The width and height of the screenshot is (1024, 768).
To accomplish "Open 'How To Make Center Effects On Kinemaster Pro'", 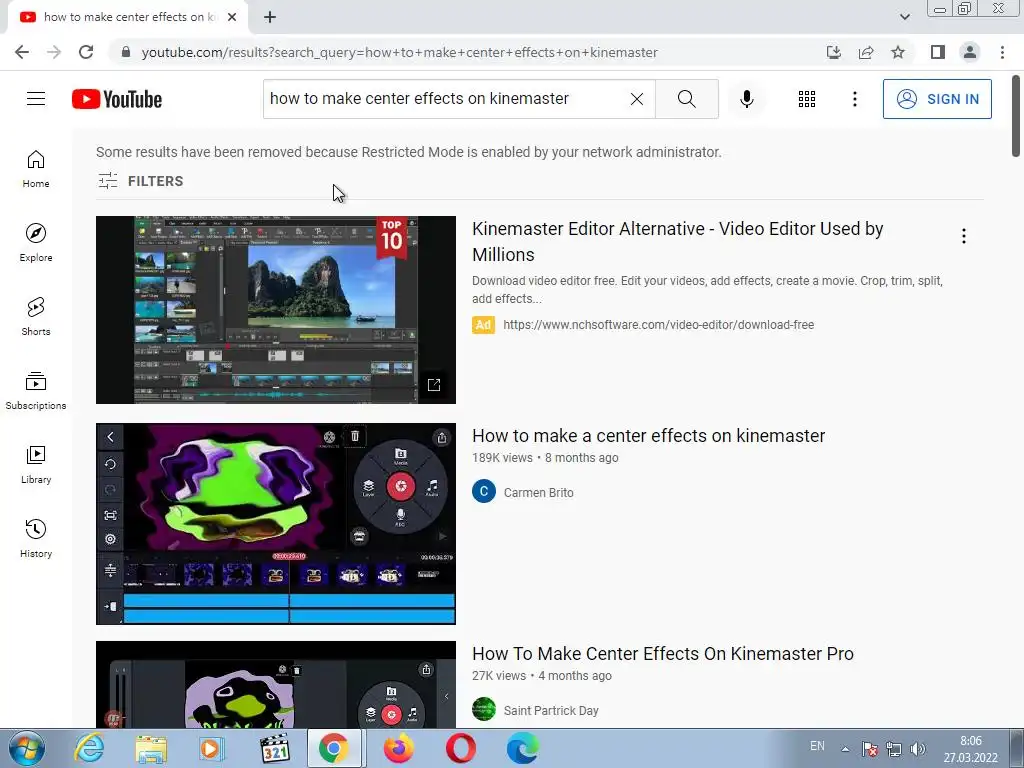I will [x=663, y=654].
